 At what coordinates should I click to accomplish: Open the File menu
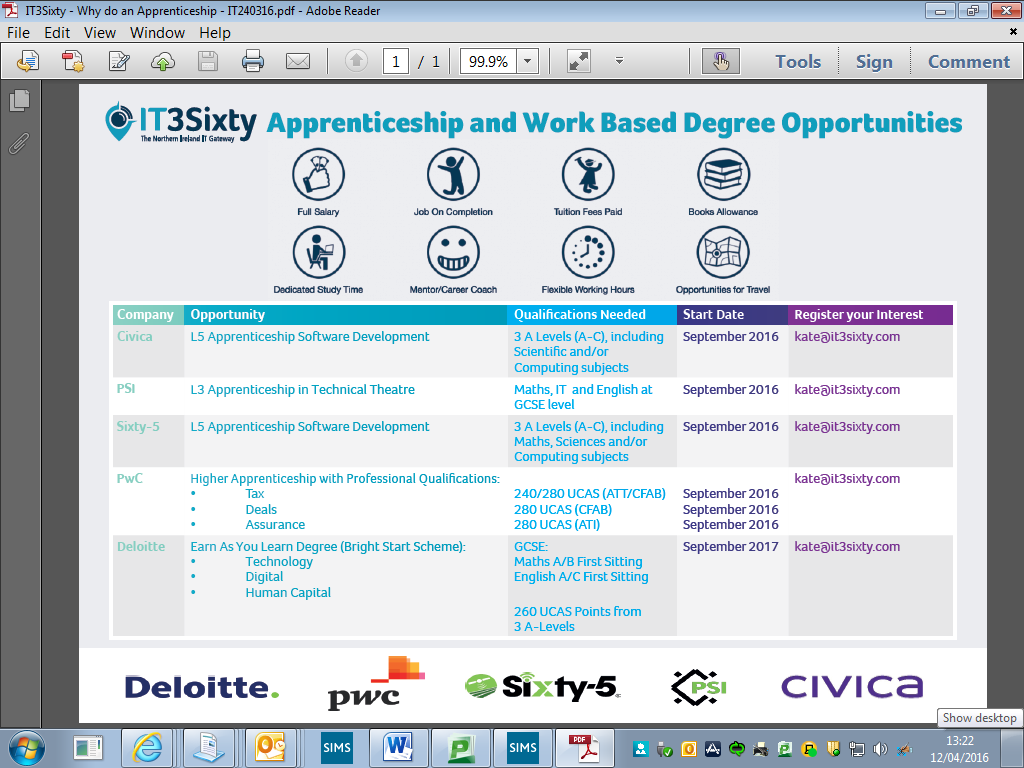pyautogui.click(x=19, y=33)
